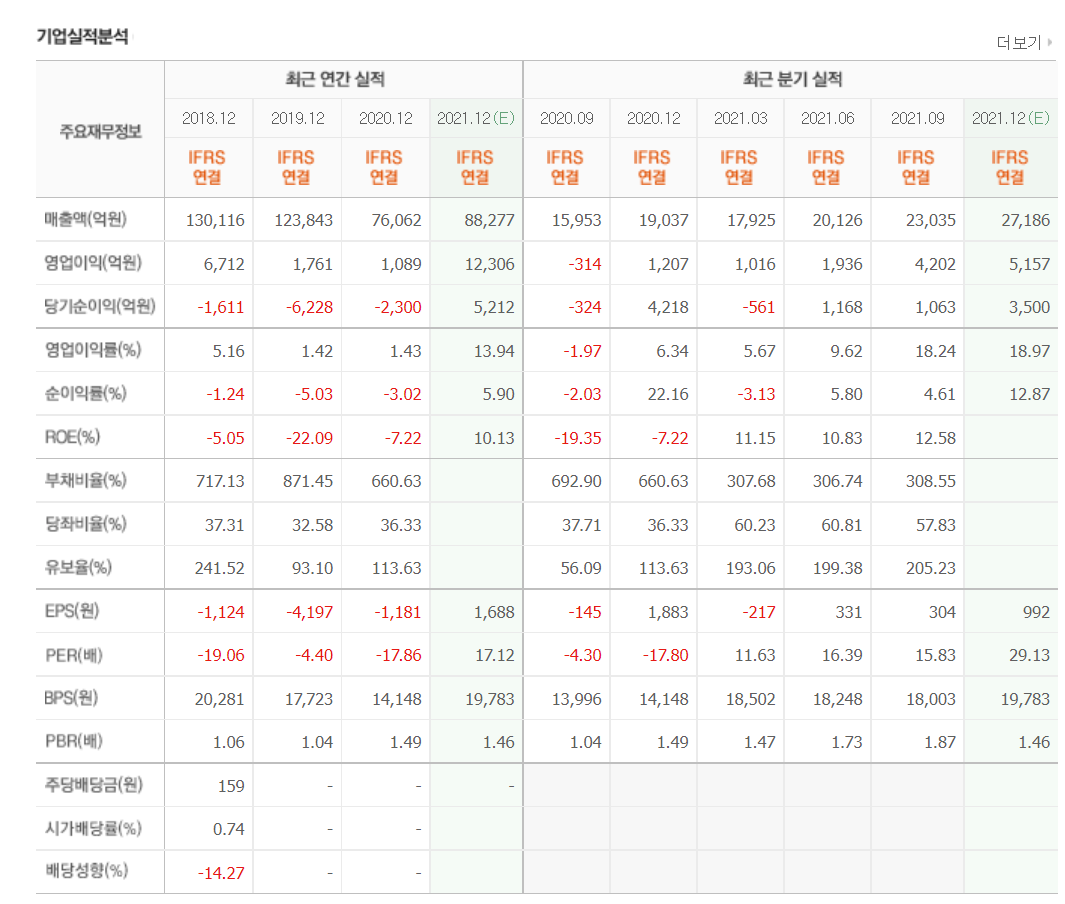The height and width of the screenshot is (904, 1065).
Task: Click the quarterly 2021.03 column header
Action: pos(740,118)
